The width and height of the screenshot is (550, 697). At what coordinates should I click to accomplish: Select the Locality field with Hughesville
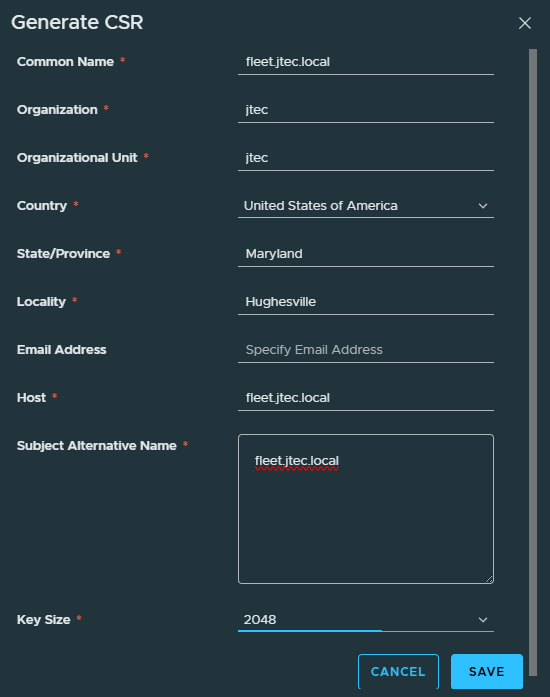[x=365, y=302]
